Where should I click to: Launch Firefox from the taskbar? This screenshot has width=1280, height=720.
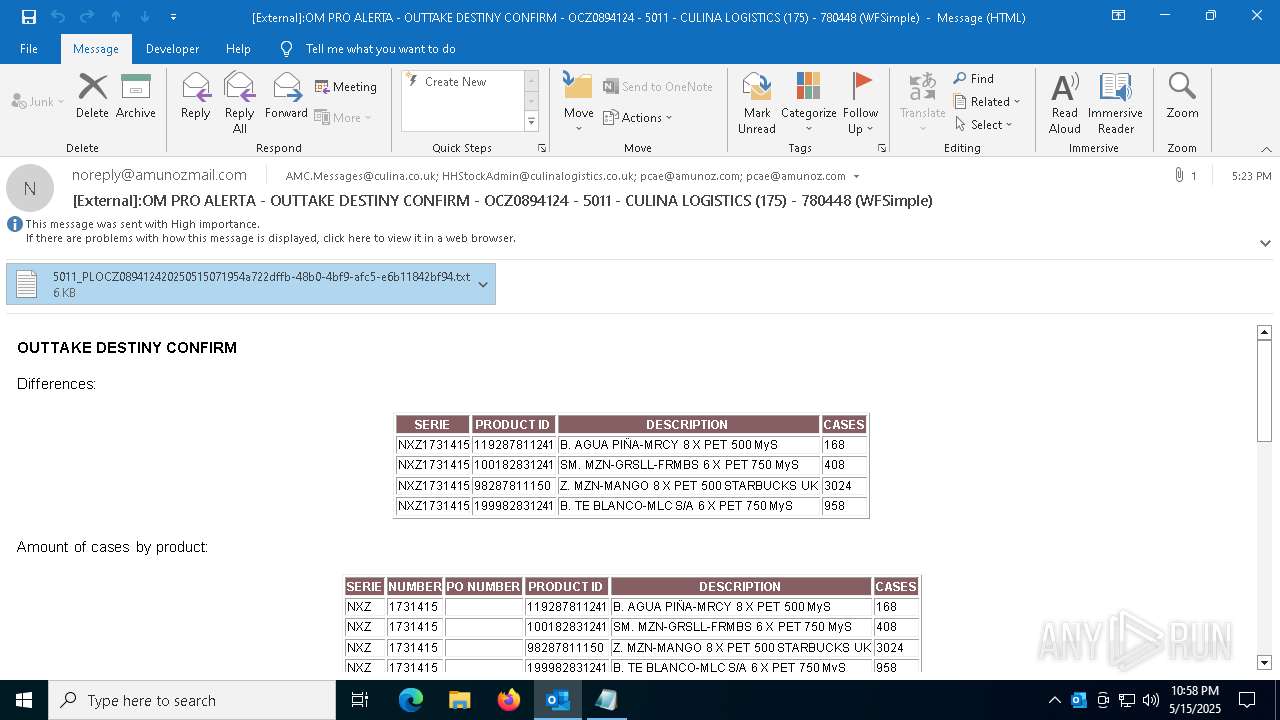point(509,700)
